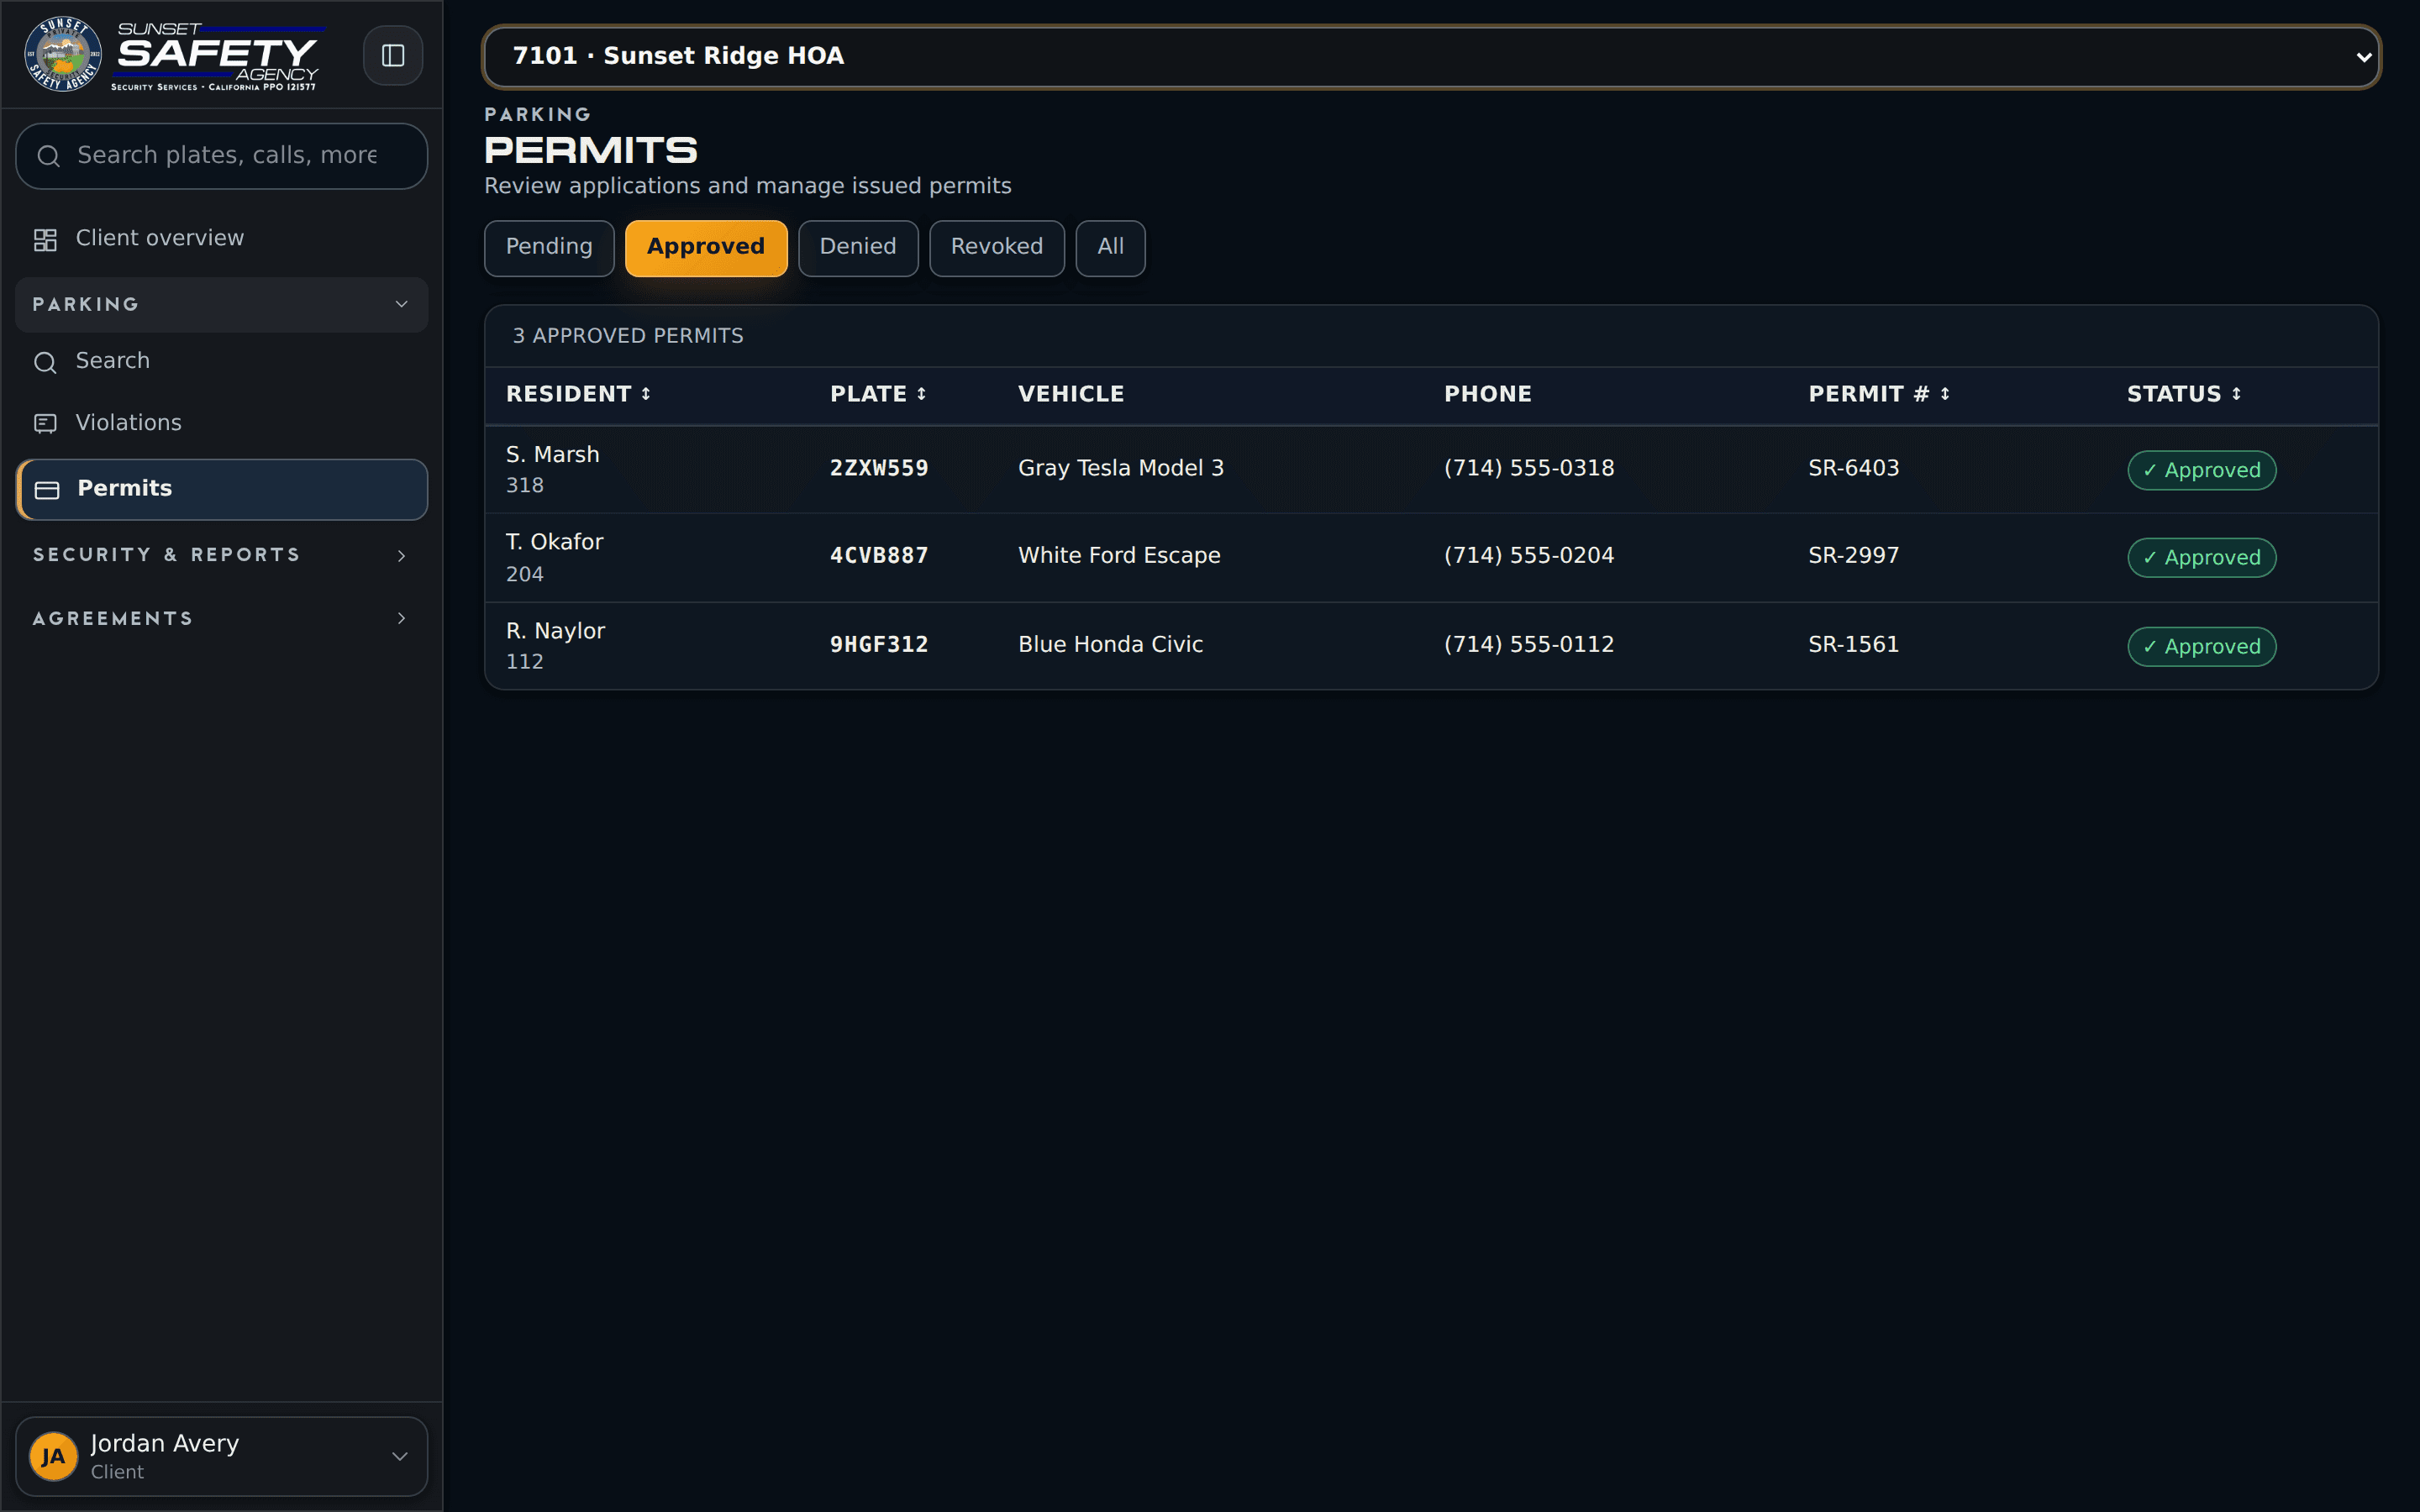Show the All permits tab
Image resolution: width=2420 pixels, height=1512 pixels.
coord(1110,248)
